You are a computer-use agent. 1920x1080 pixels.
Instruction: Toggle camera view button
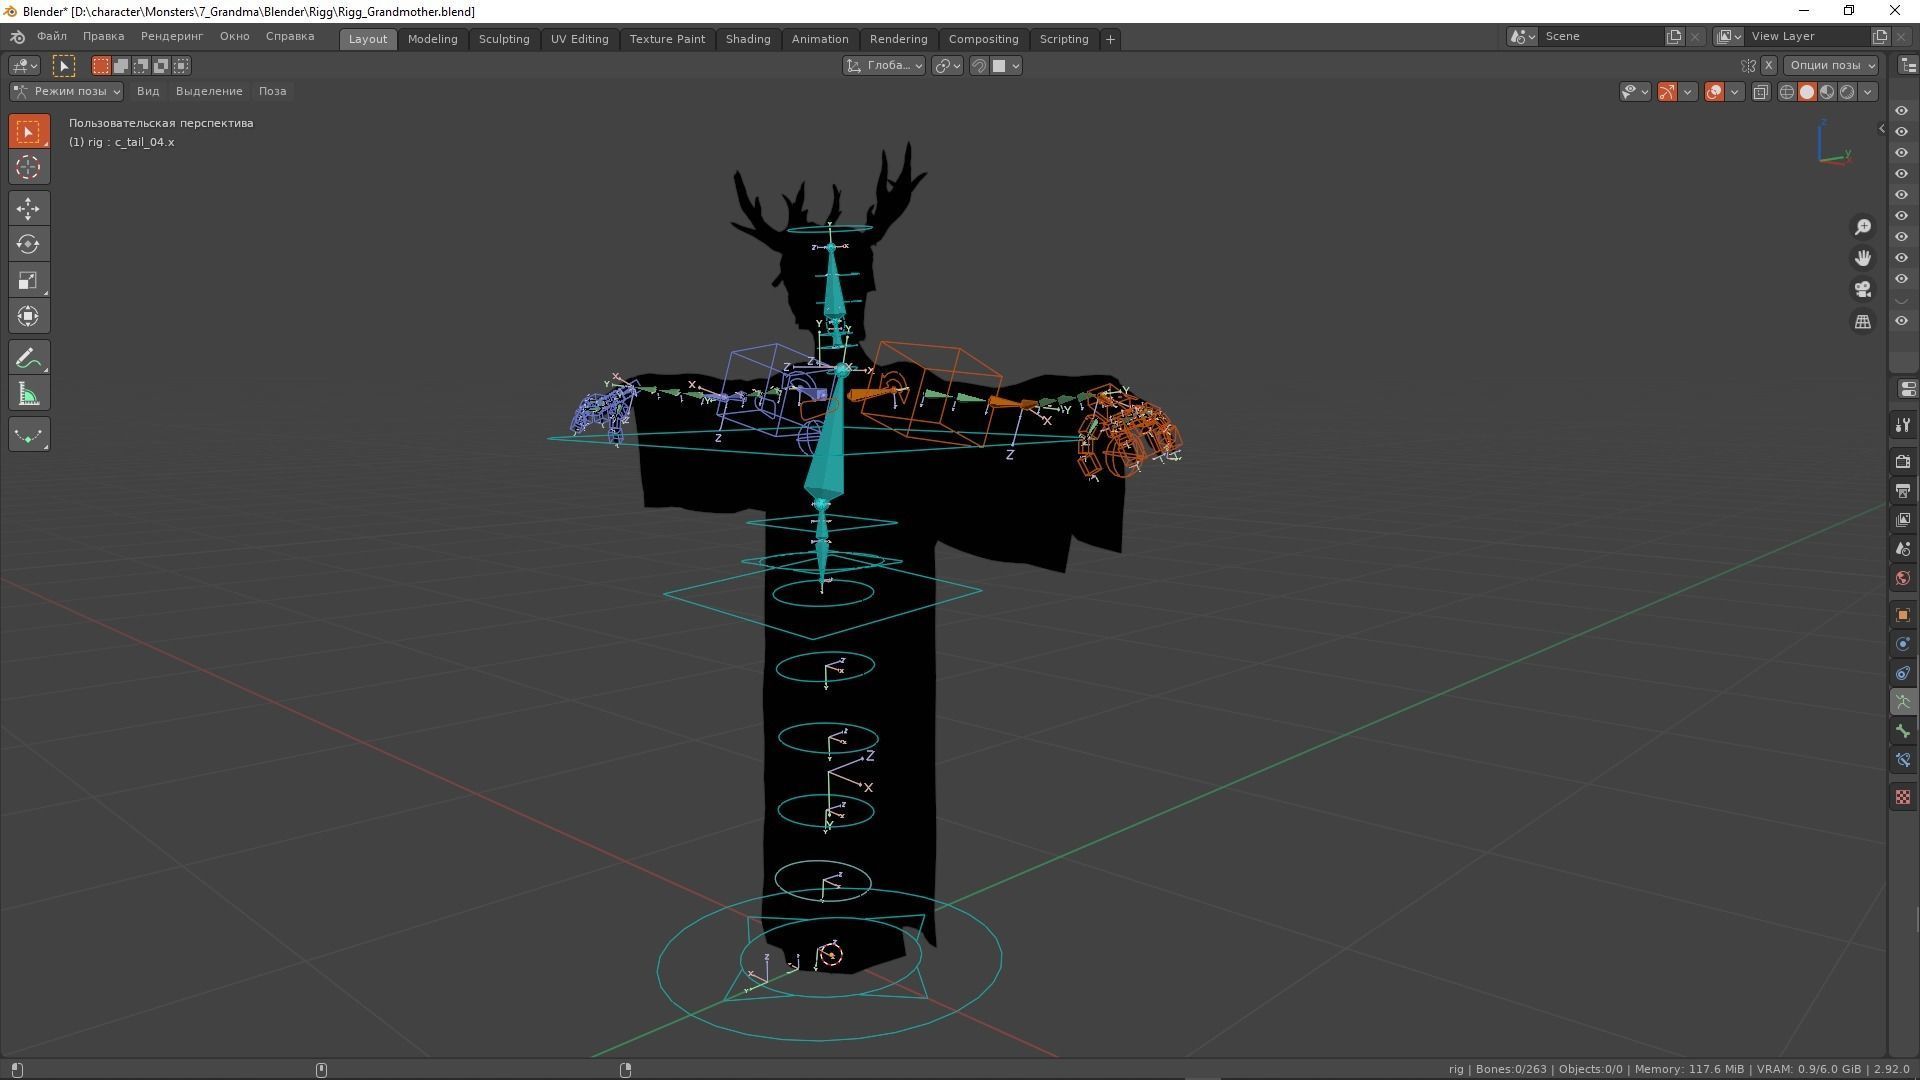tap(1862, 290)
